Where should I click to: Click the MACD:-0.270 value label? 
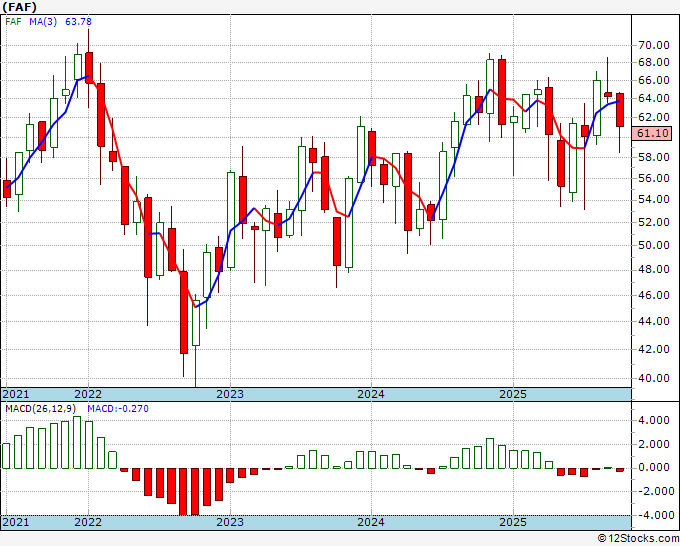pyautogui.click(x=118, y=409)
